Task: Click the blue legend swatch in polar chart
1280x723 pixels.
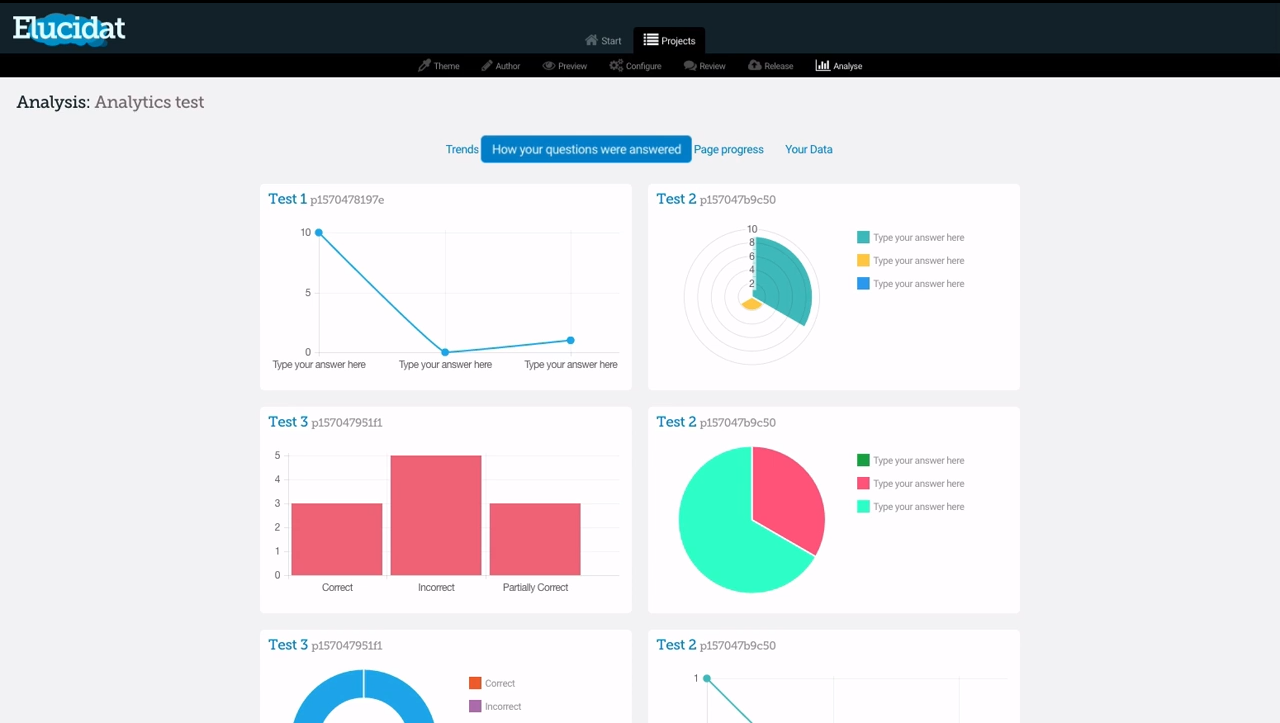Action: click(x=863, y=284)
